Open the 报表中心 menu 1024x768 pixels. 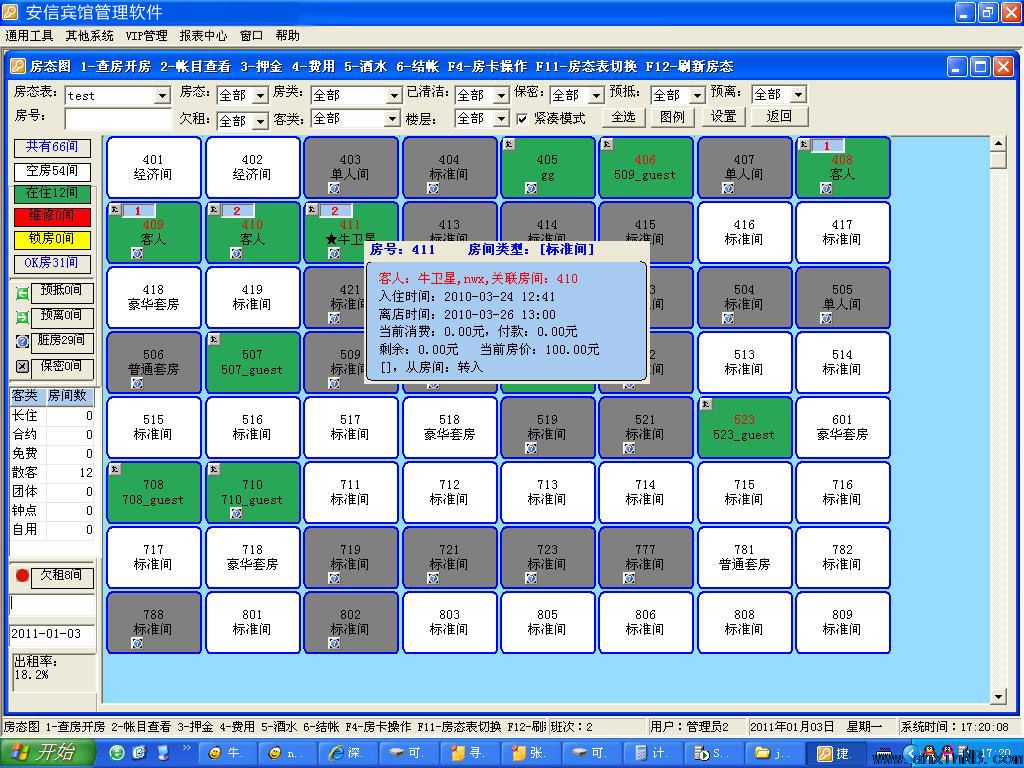[203, 36]
